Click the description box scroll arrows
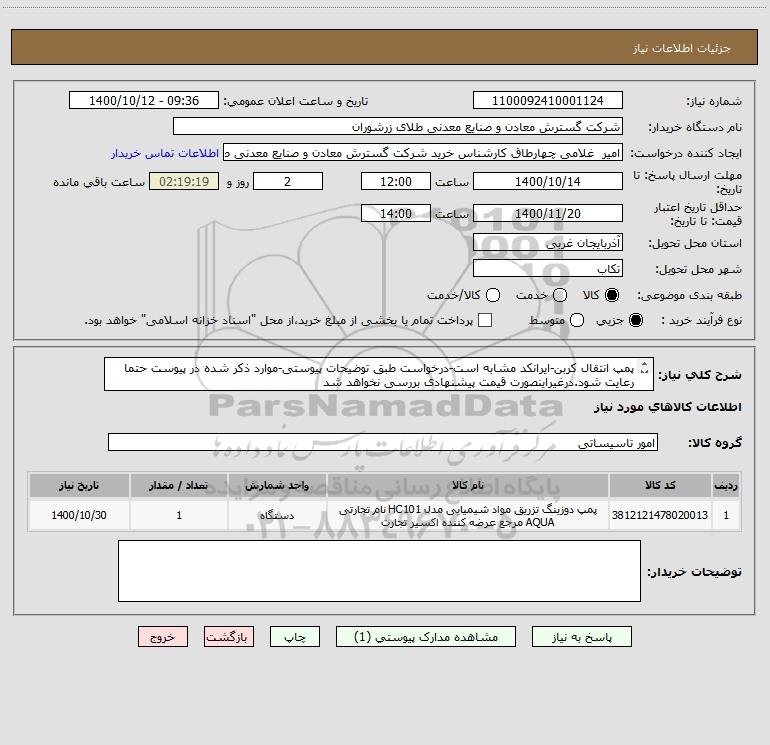The width and height of the screenshot is (770, 745). 645,367
